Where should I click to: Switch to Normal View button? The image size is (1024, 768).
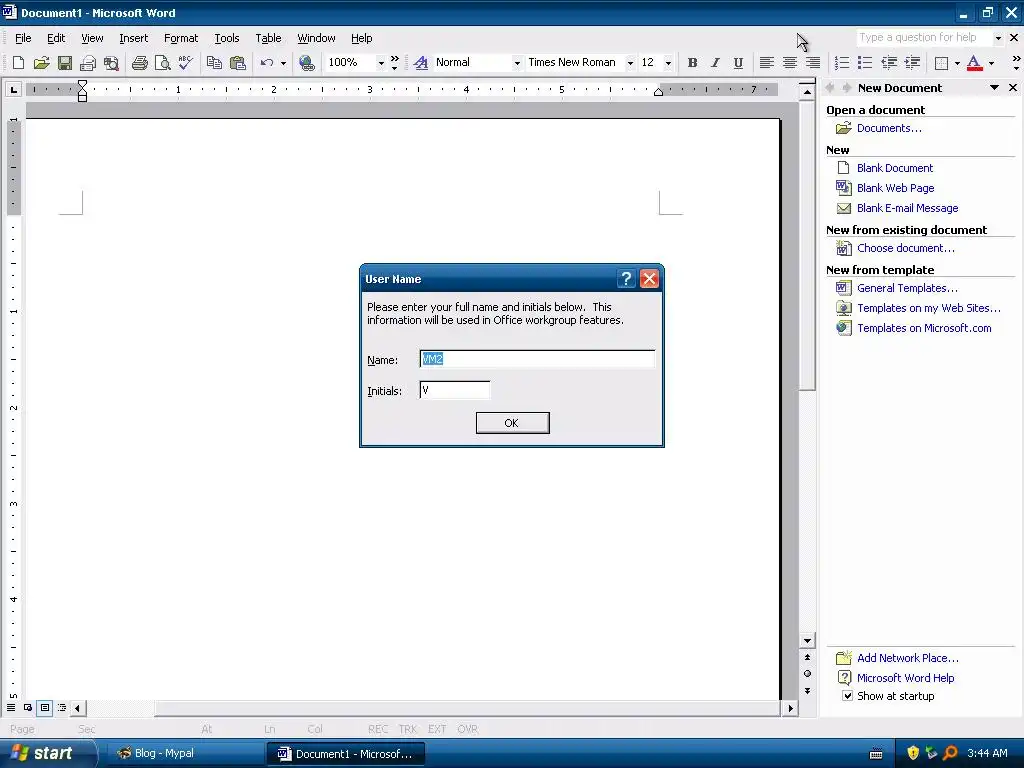(x=11, y=707)
